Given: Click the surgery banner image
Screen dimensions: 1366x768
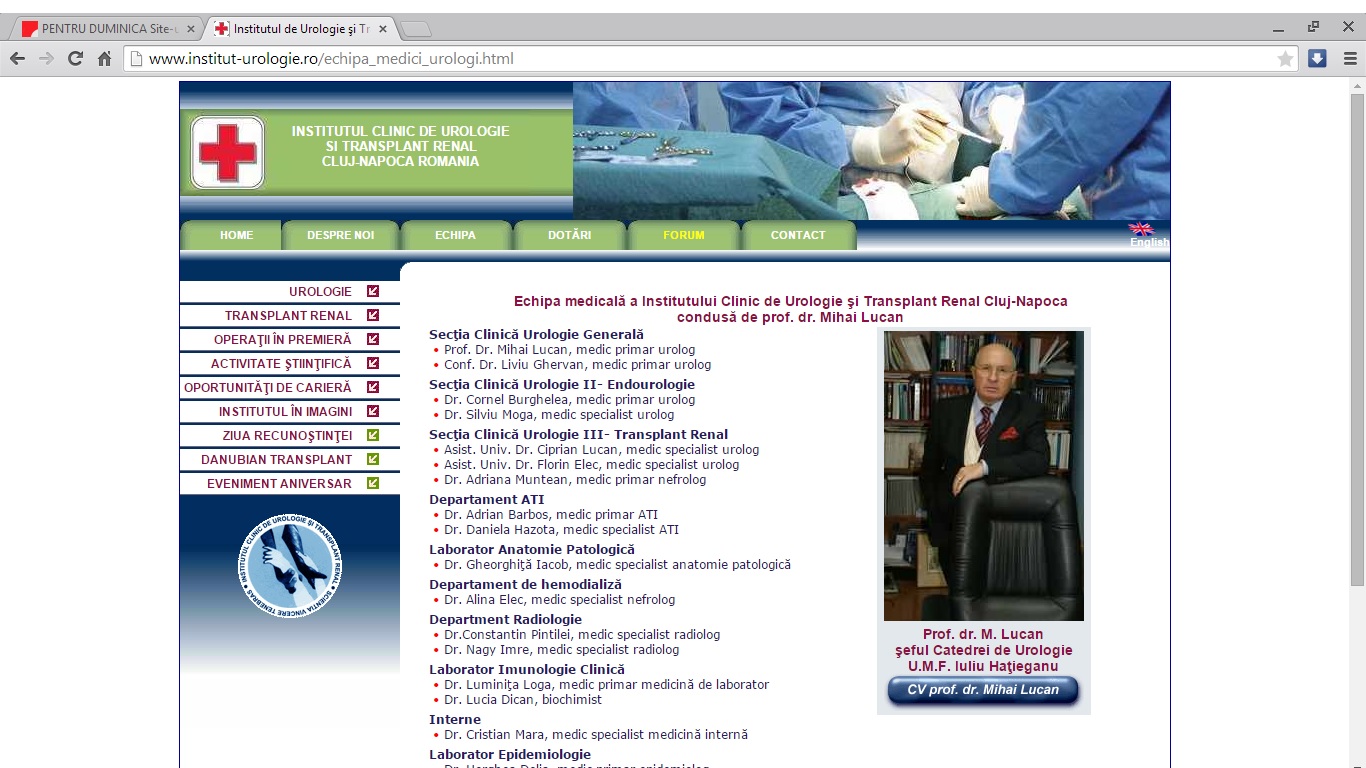Looking at the screenshot, I should tap(871, 151).
